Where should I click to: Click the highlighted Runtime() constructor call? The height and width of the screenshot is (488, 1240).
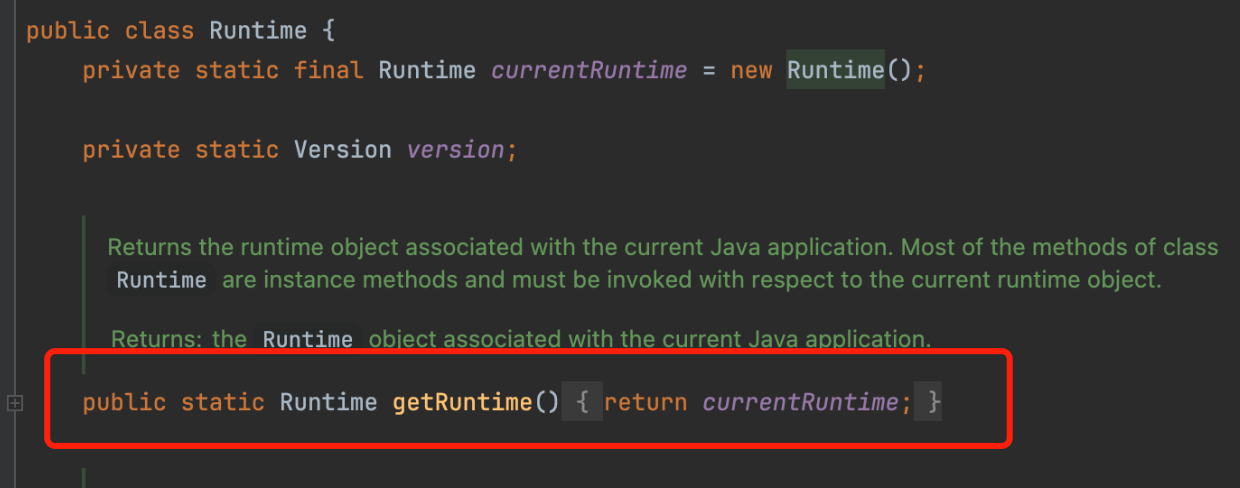point(835,70)
